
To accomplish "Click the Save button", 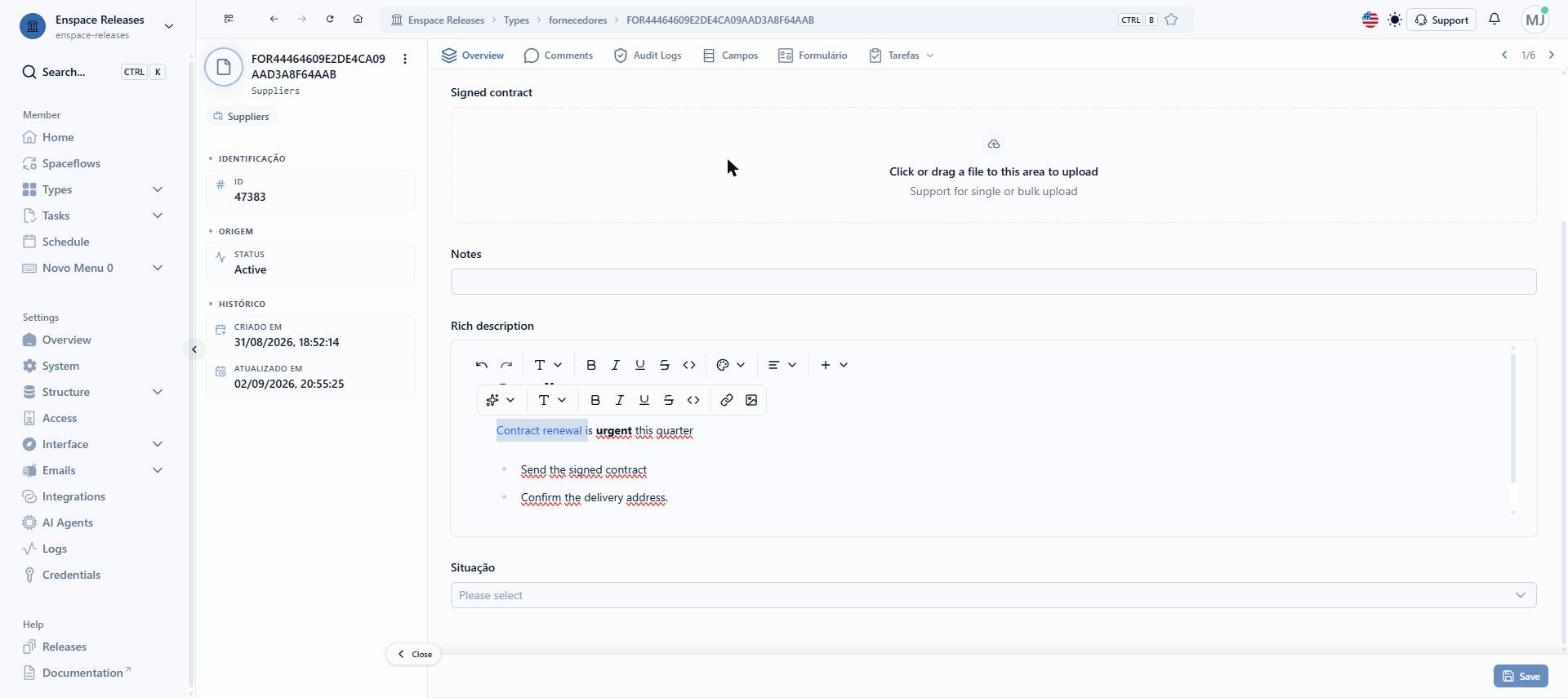I will tap(1520, 676).
